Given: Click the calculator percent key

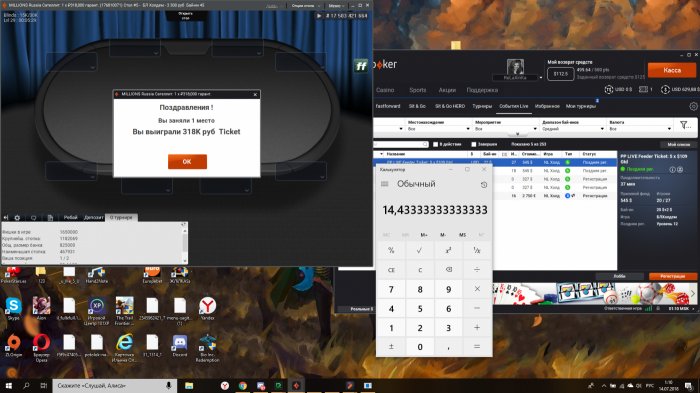Looking at the screenshot, I should [391, 251].
